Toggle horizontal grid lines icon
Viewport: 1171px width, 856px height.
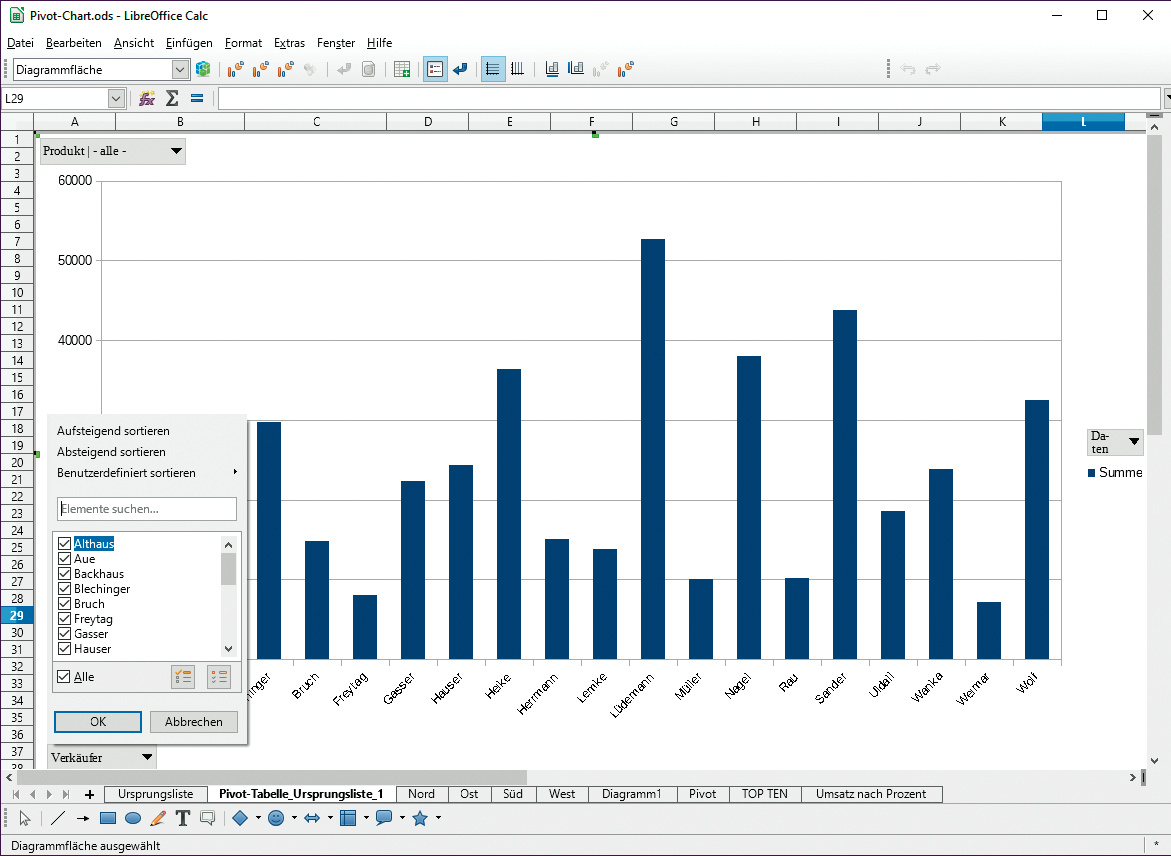(x=492, y=69)
